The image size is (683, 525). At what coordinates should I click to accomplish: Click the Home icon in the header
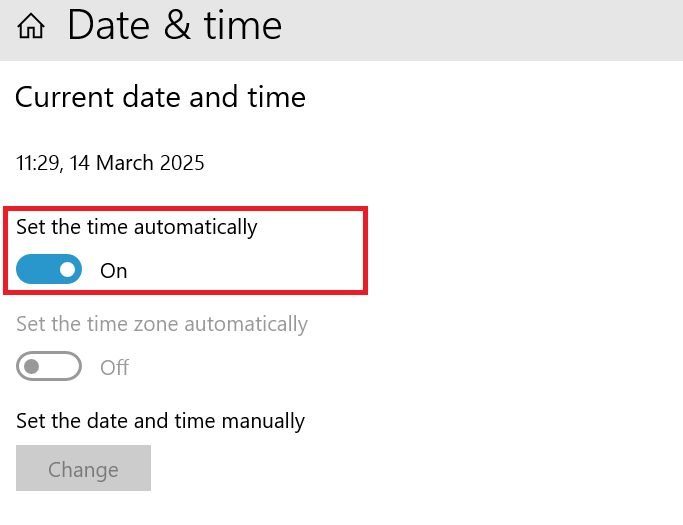point(31,27)
